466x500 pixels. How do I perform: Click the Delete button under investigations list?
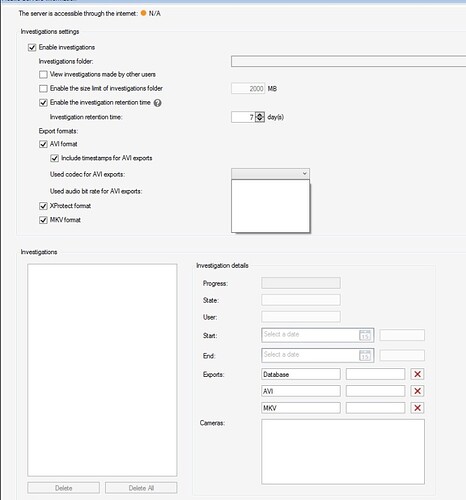(x=64, y=488)
